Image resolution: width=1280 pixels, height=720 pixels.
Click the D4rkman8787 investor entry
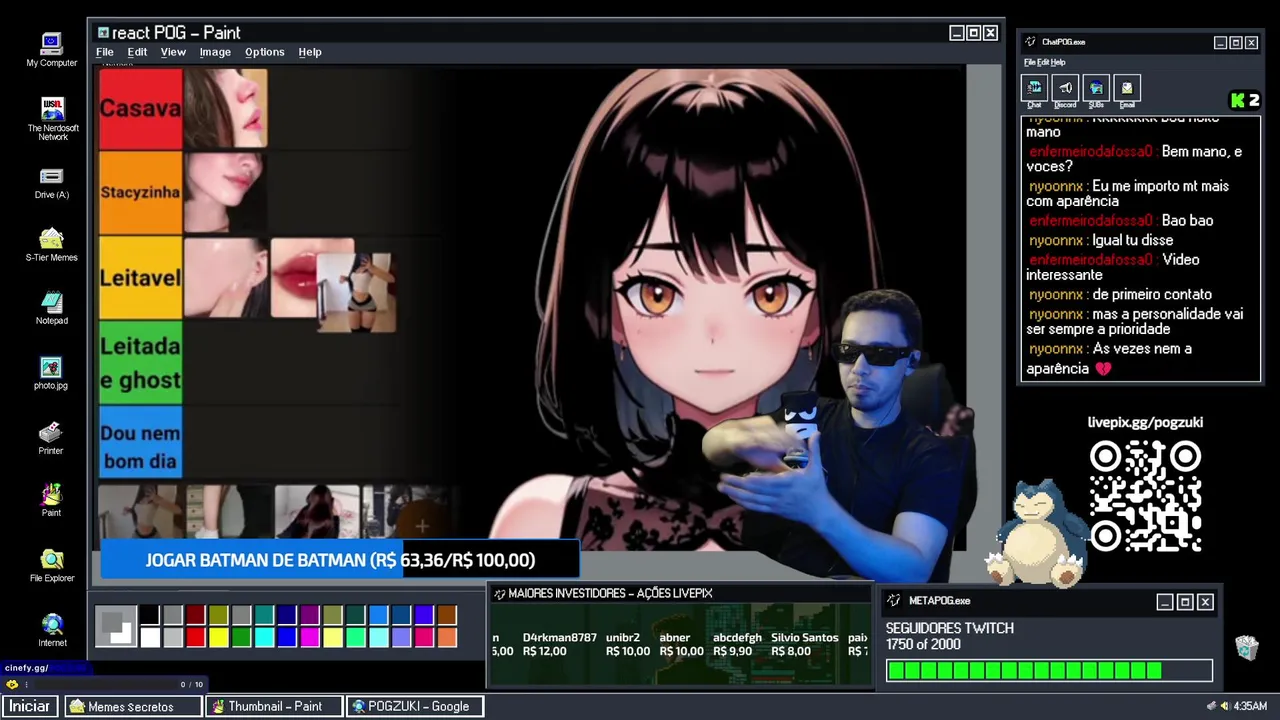[x=559, y=644]
